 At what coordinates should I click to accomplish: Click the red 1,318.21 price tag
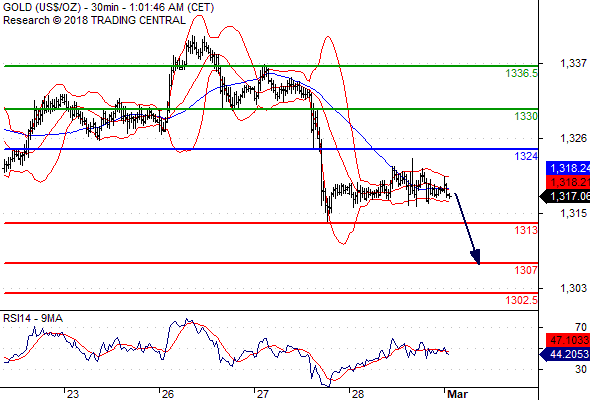tap(568, 182)
